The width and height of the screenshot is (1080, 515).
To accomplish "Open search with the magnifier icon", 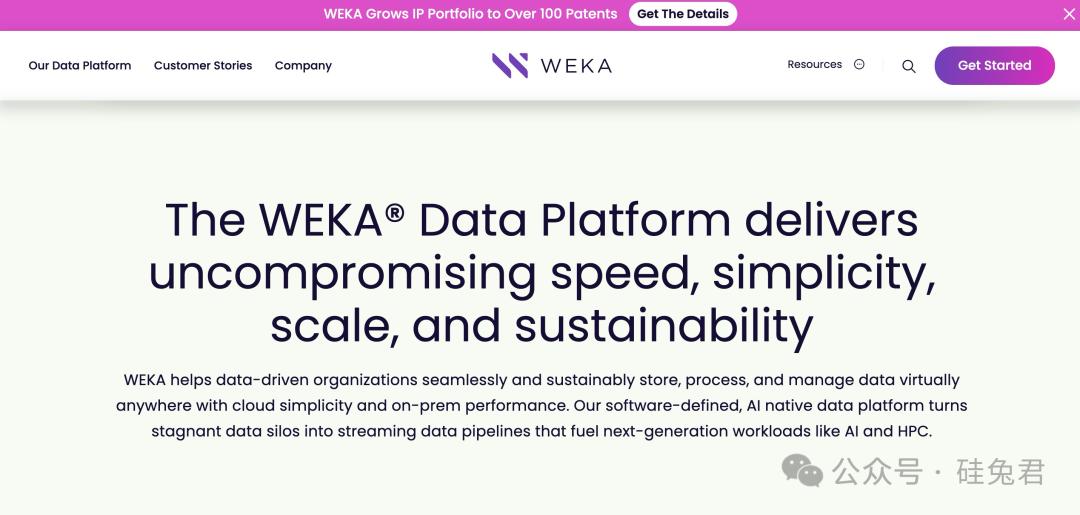I will [908, 66].
